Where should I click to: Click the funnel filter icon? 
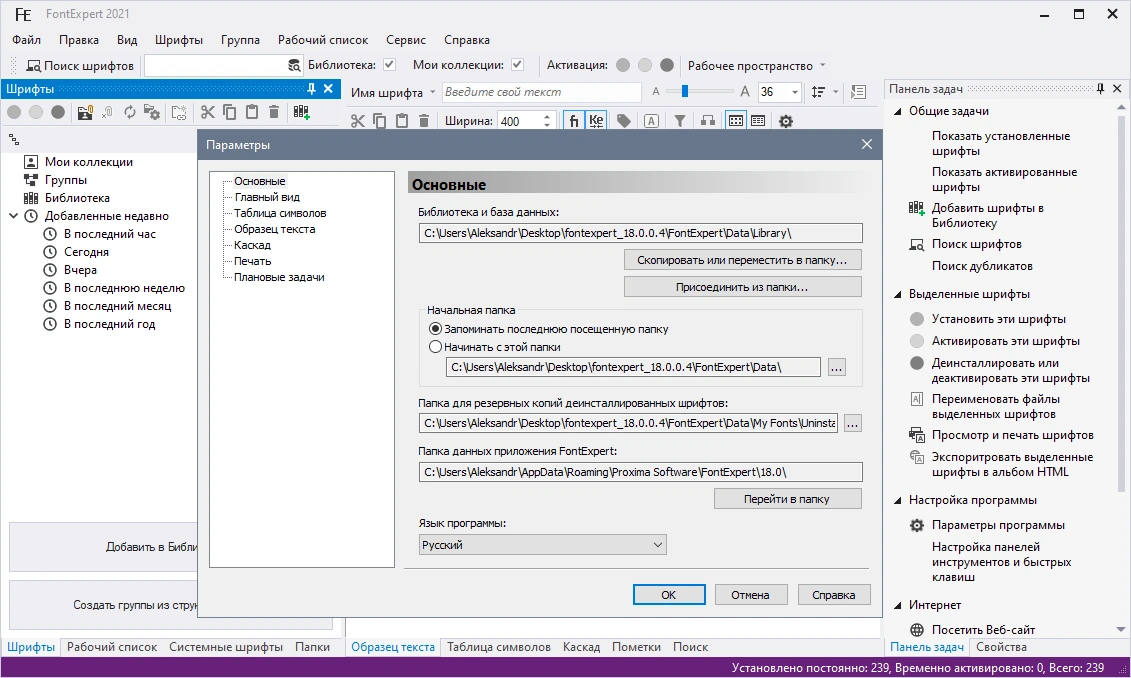[679, 120]
